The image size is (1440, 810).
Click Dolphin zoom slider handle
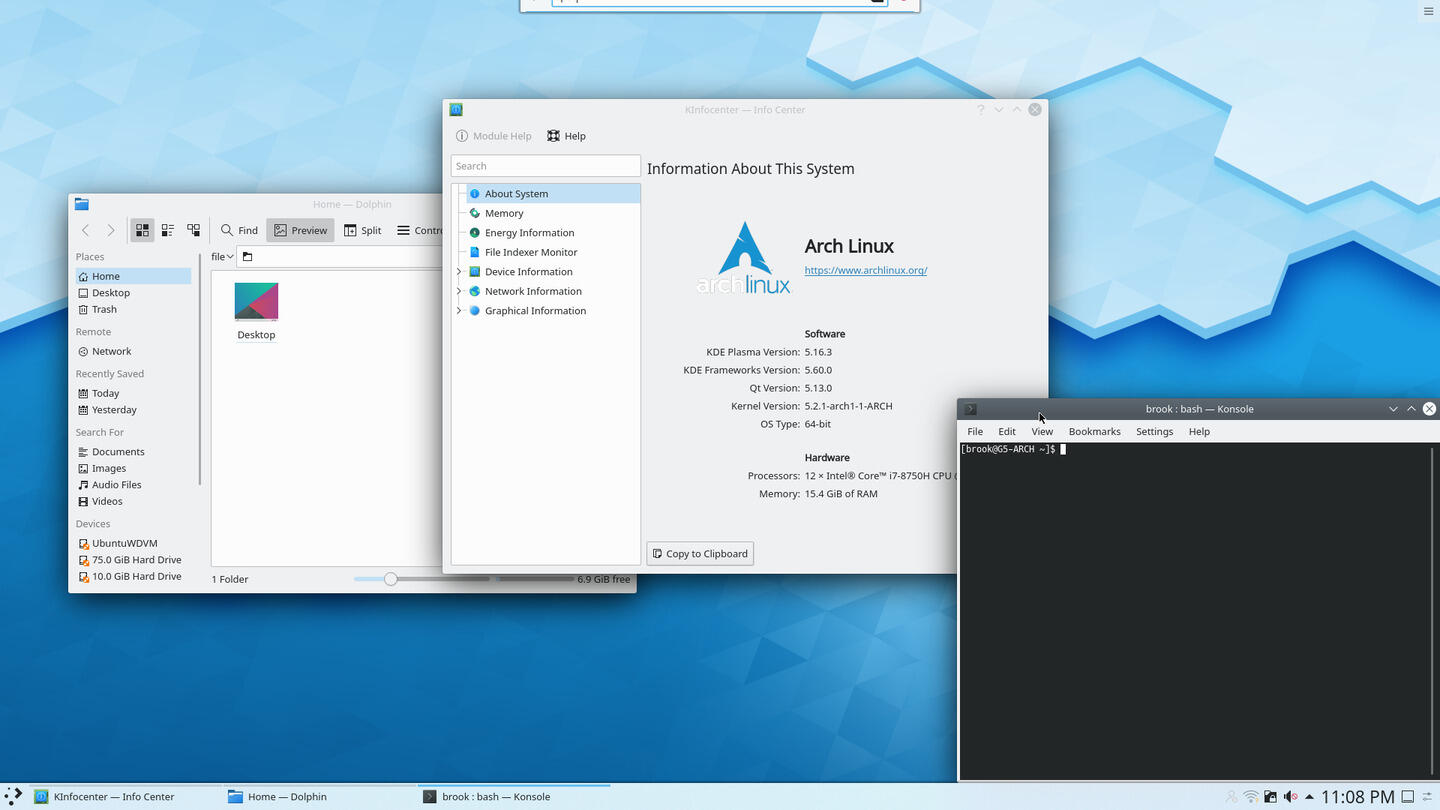pos(391,579)
